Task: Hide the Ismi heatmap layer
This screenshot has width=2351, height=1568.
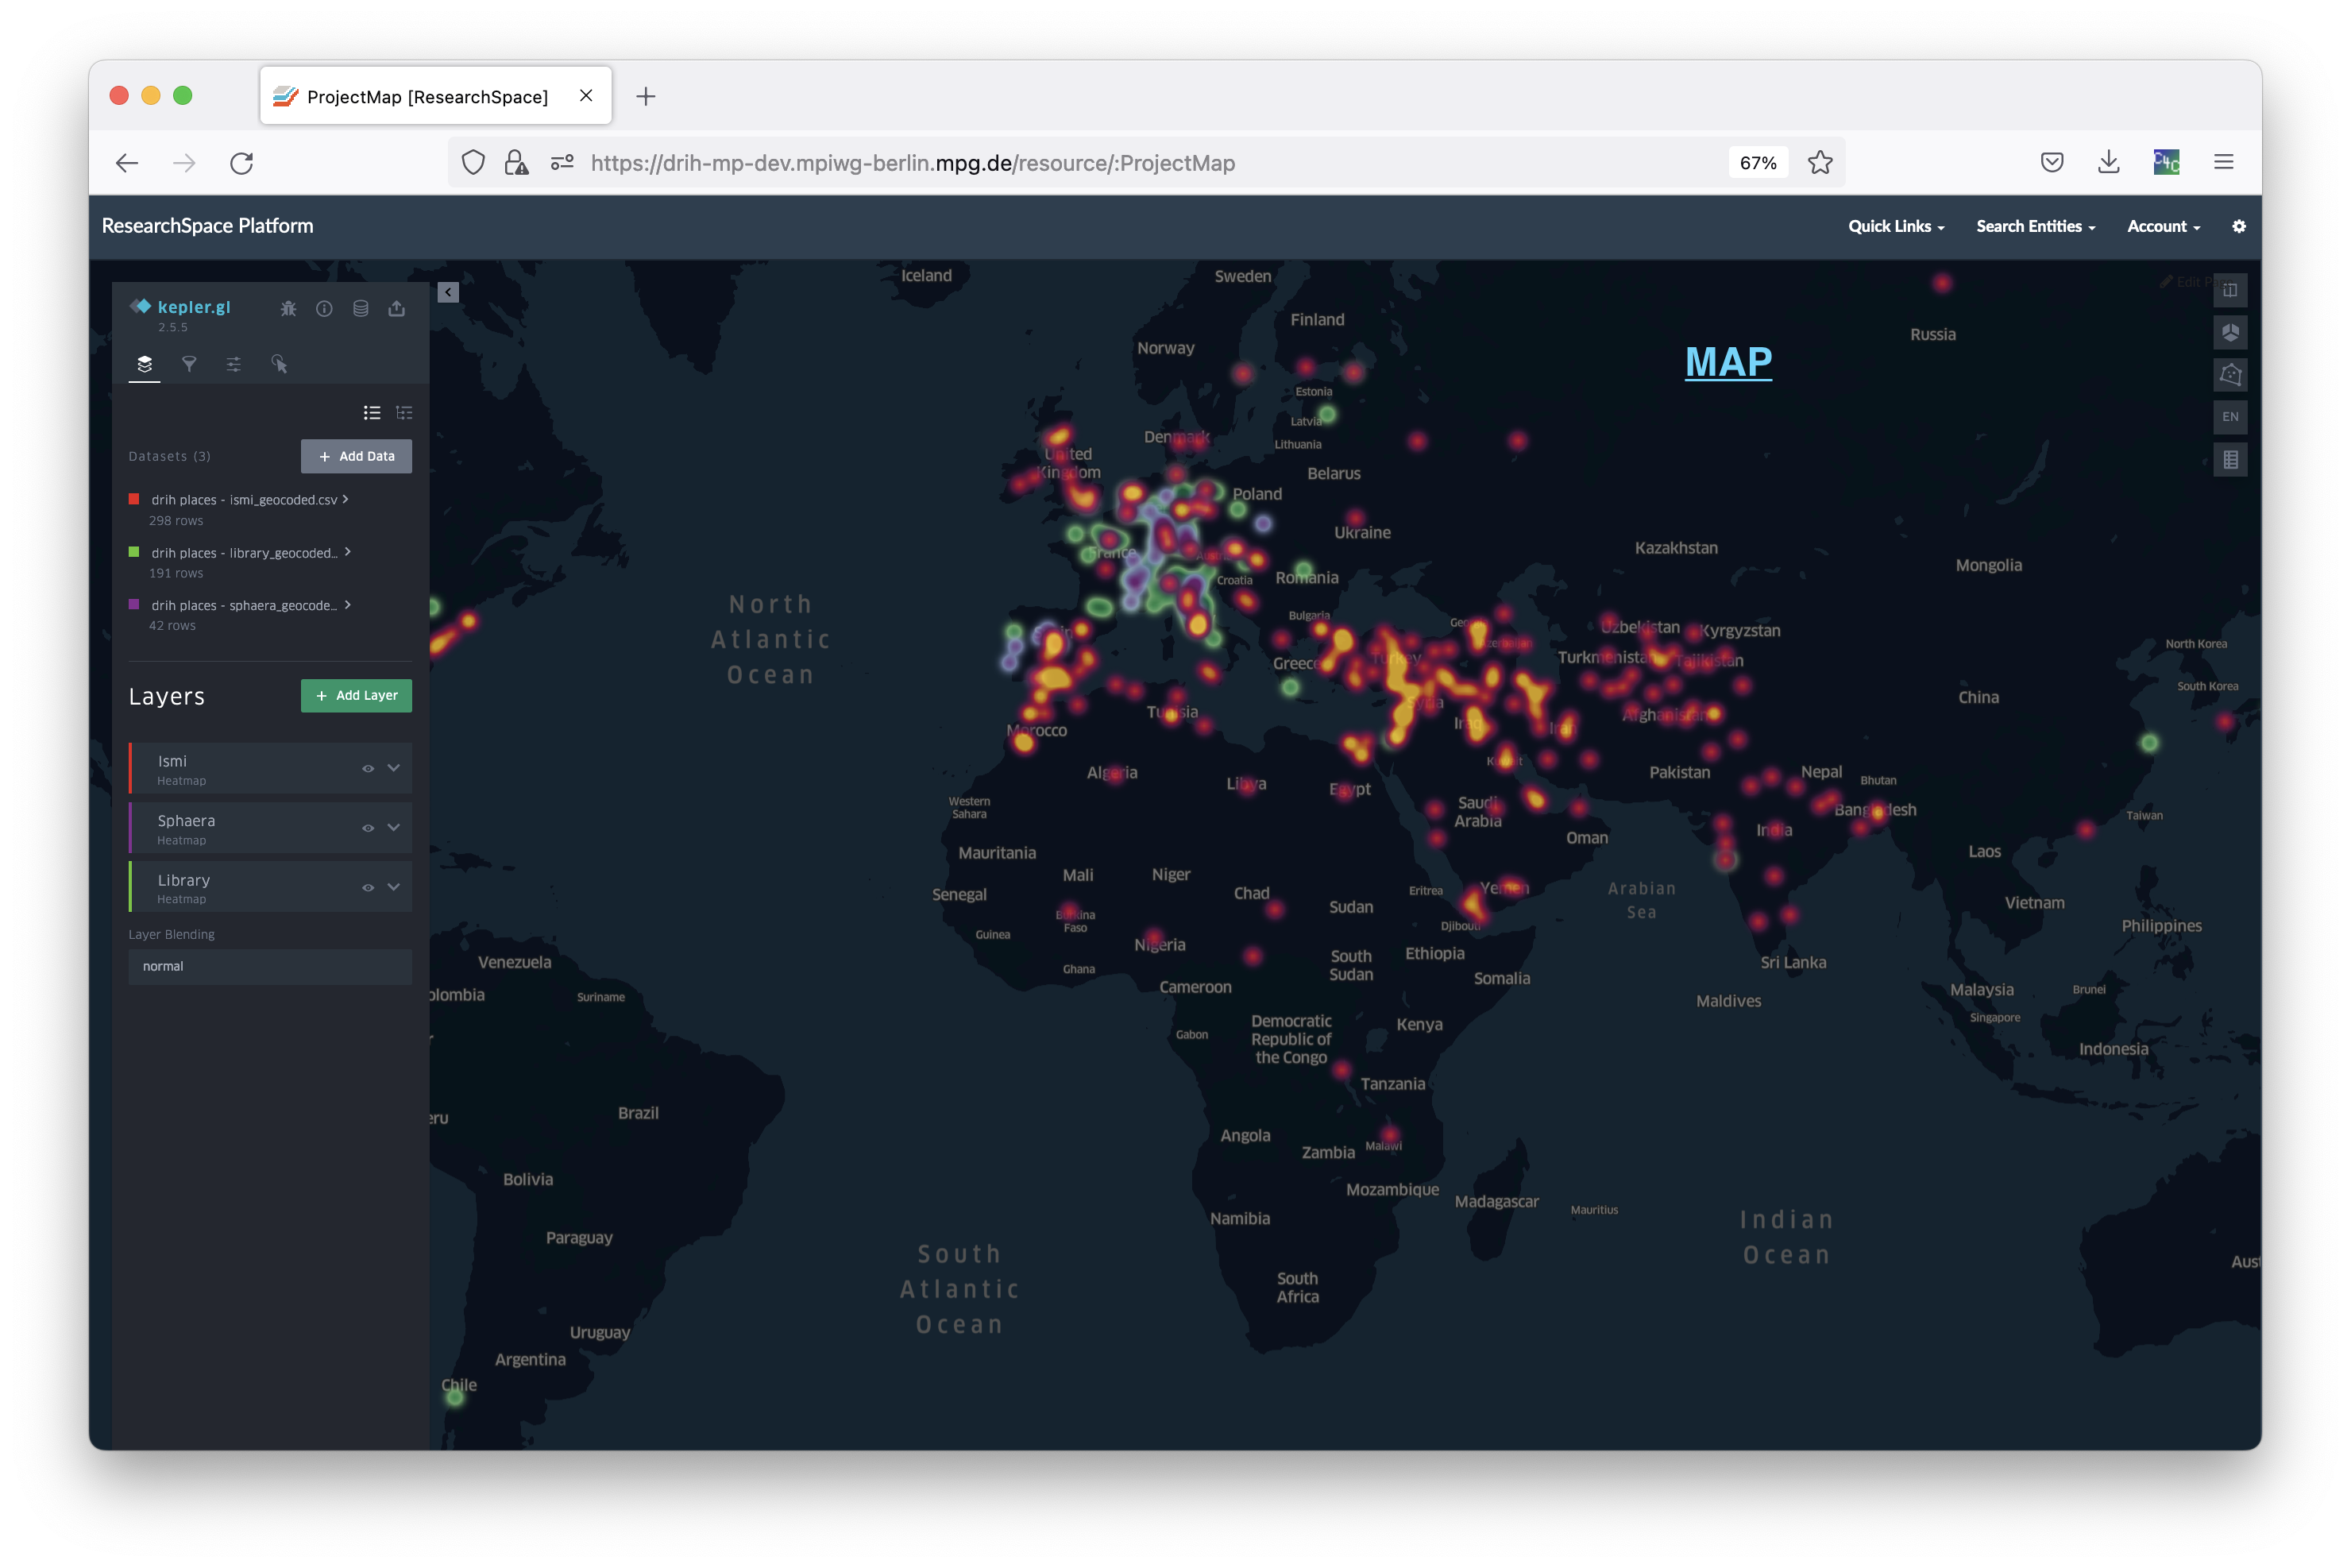Action: click(368, 769)
